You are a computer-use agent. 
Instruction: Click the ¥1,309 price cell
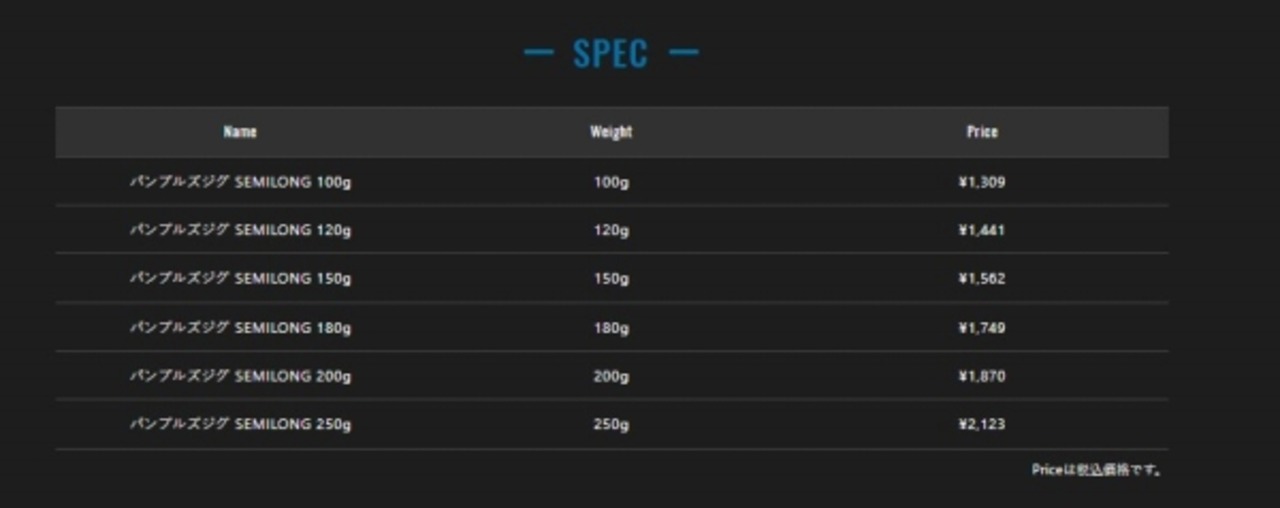coord(981,182)
